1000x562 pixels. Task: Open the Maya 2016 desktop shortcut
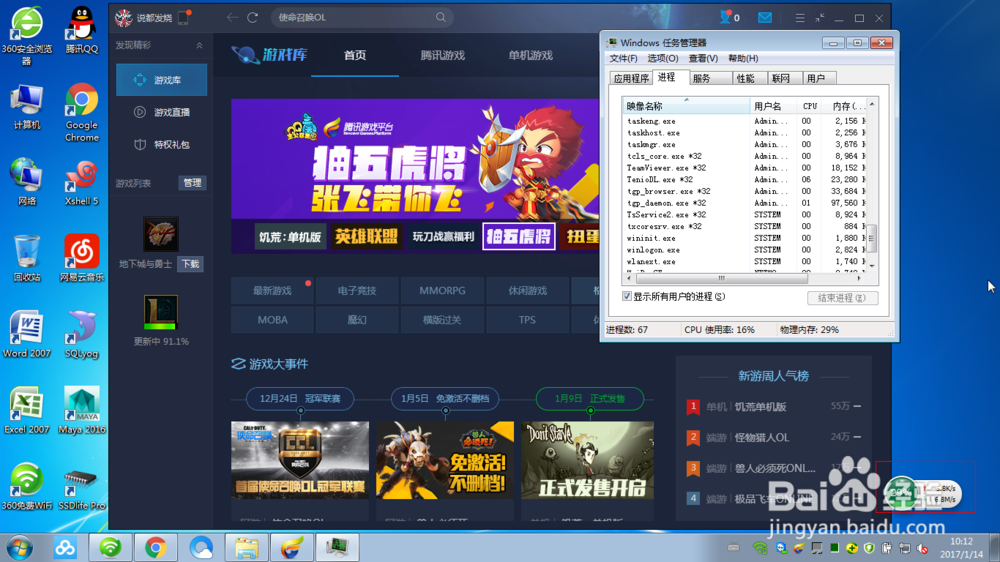tap(82, 410)
